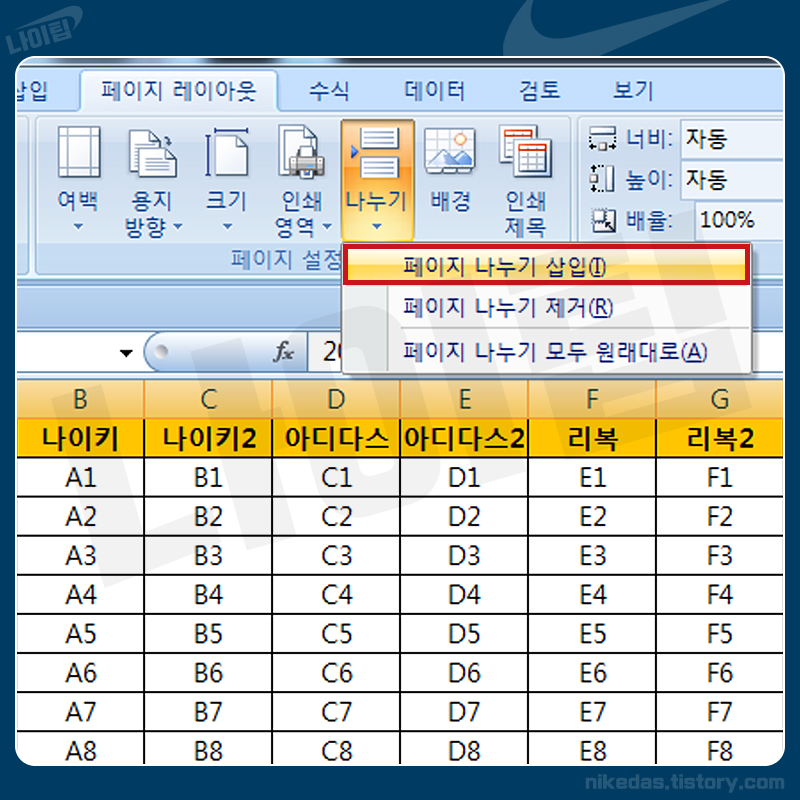Expand the 나누기 dropdown arrow

coord(377,226)
